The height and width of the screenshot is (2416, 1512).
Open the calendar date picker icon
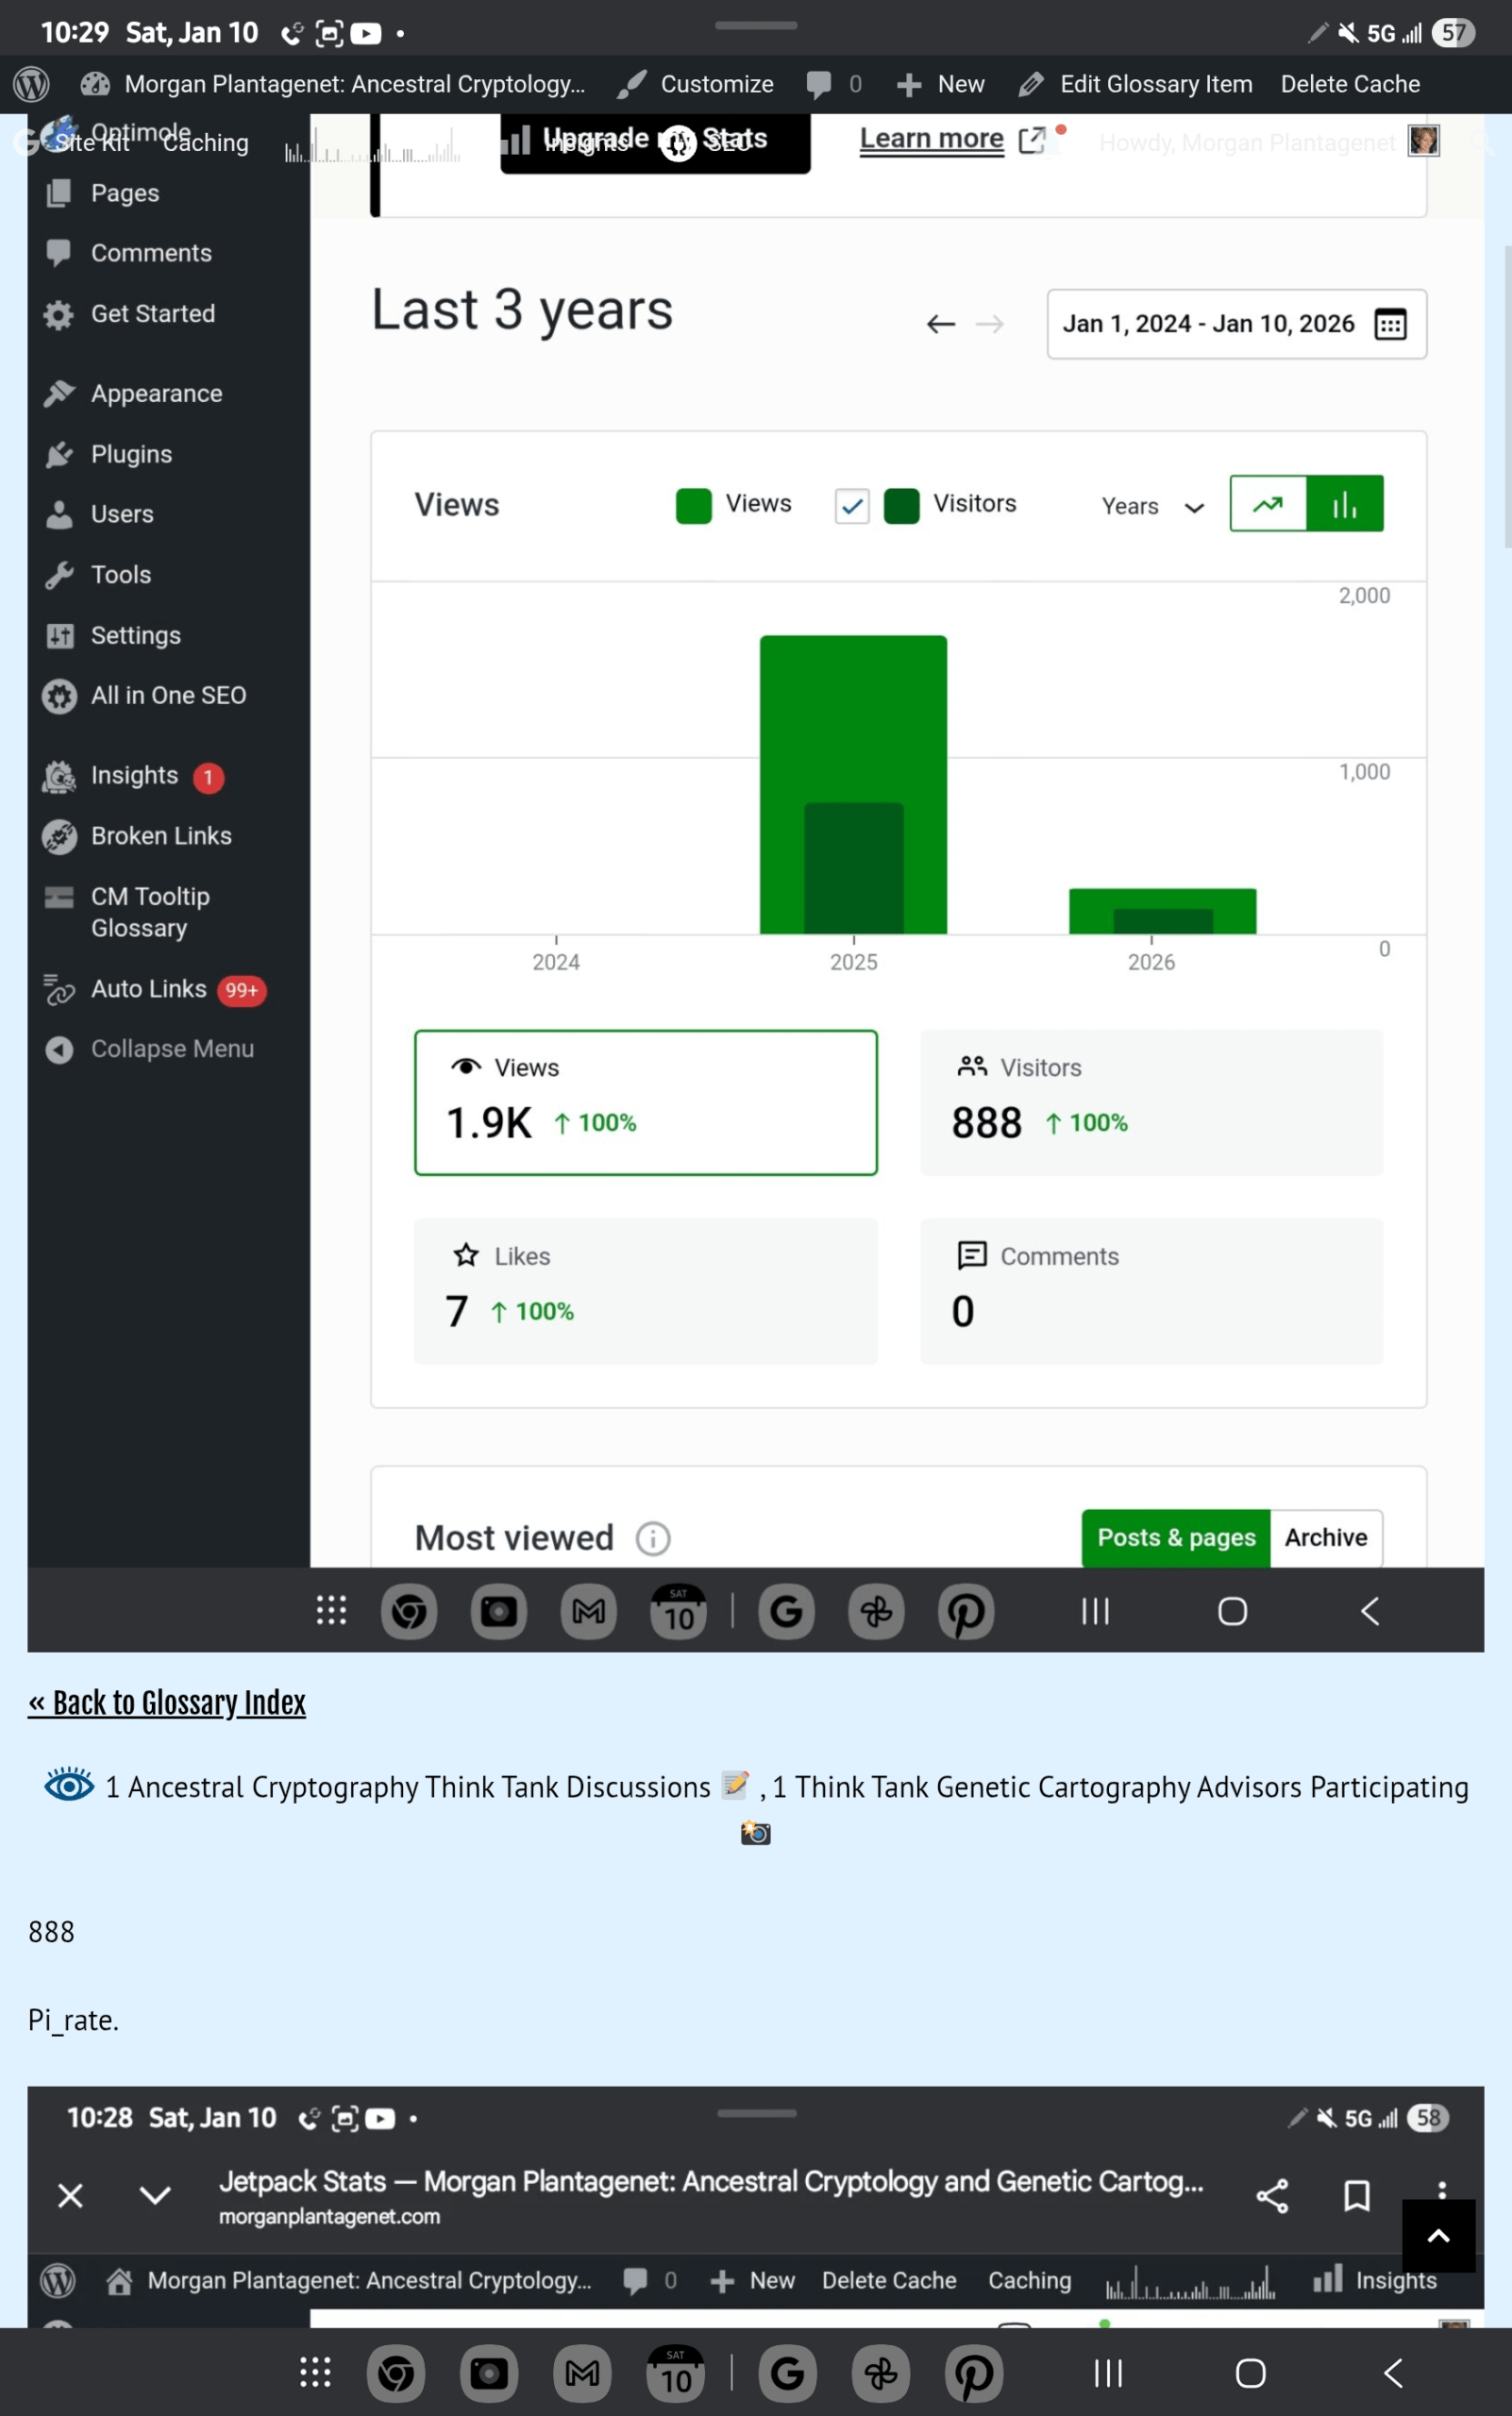point(1390,324)
